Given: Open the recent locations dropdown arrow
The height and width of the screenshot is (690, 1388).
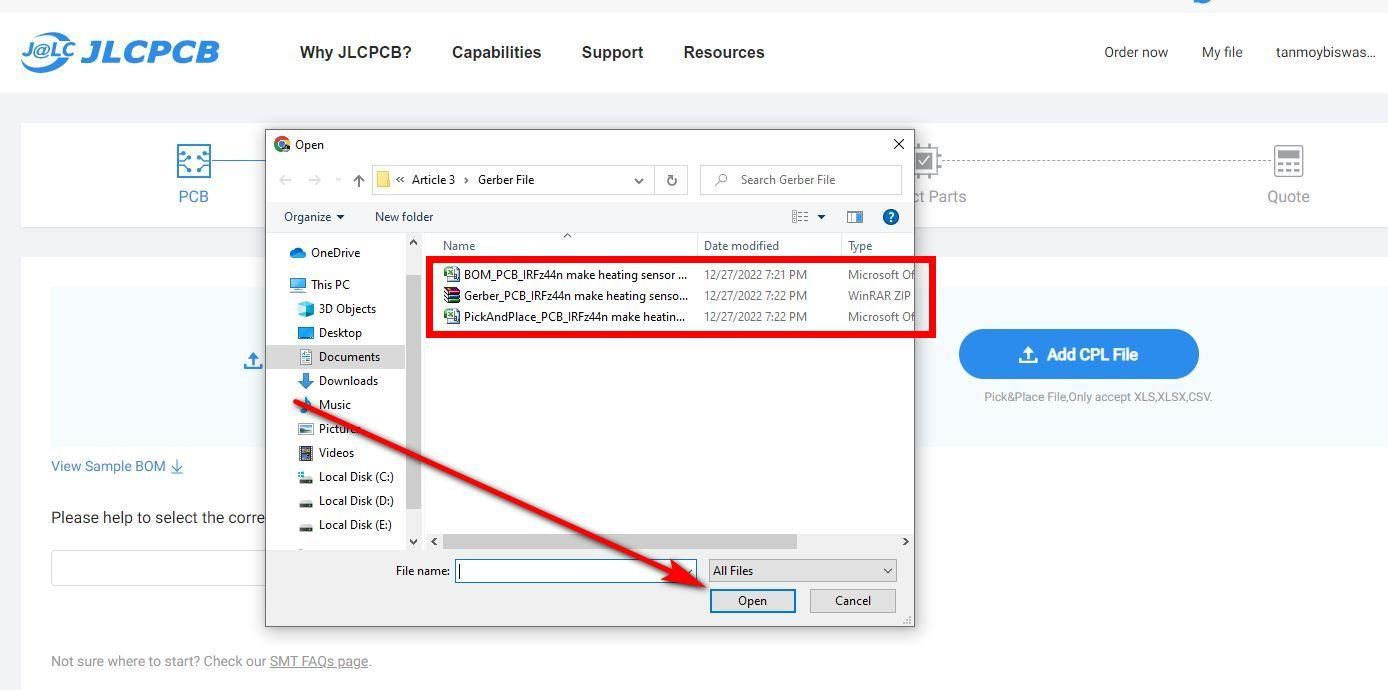Looking at the screenshot, I should 338,181.
